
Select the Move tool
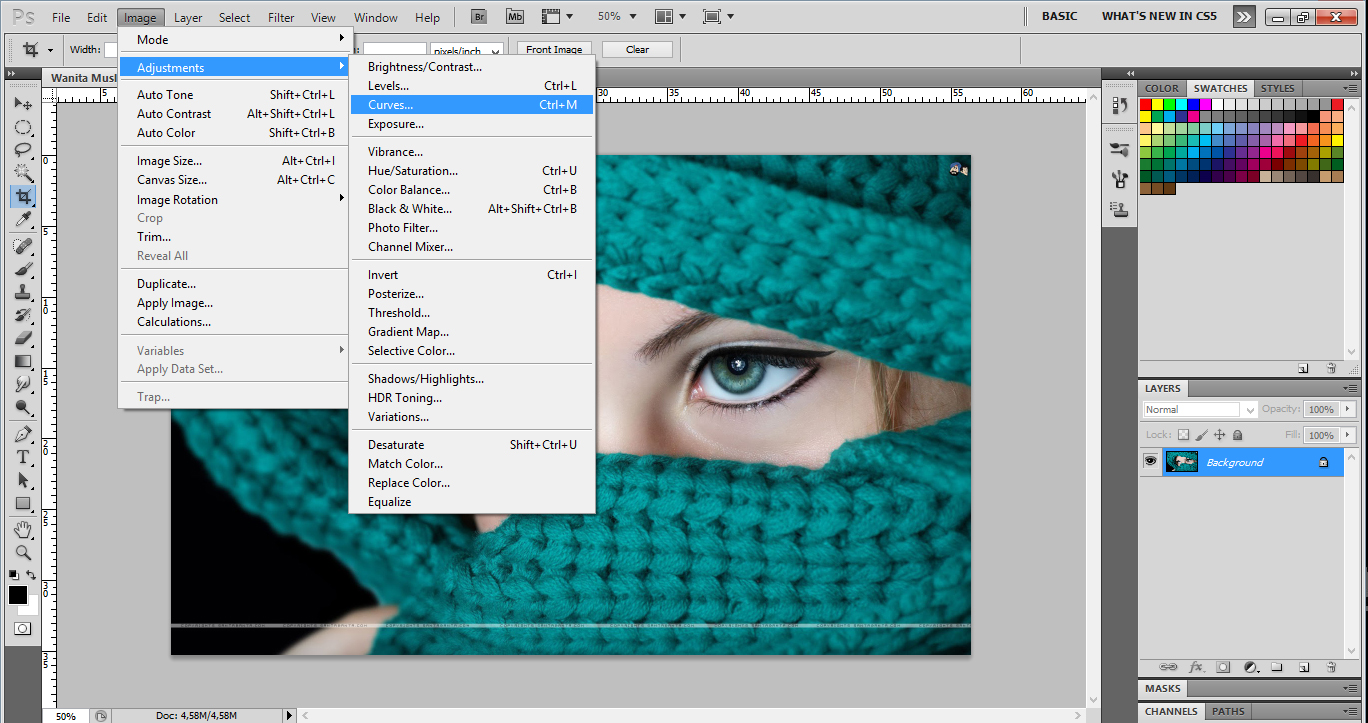[x=22, y=104]
